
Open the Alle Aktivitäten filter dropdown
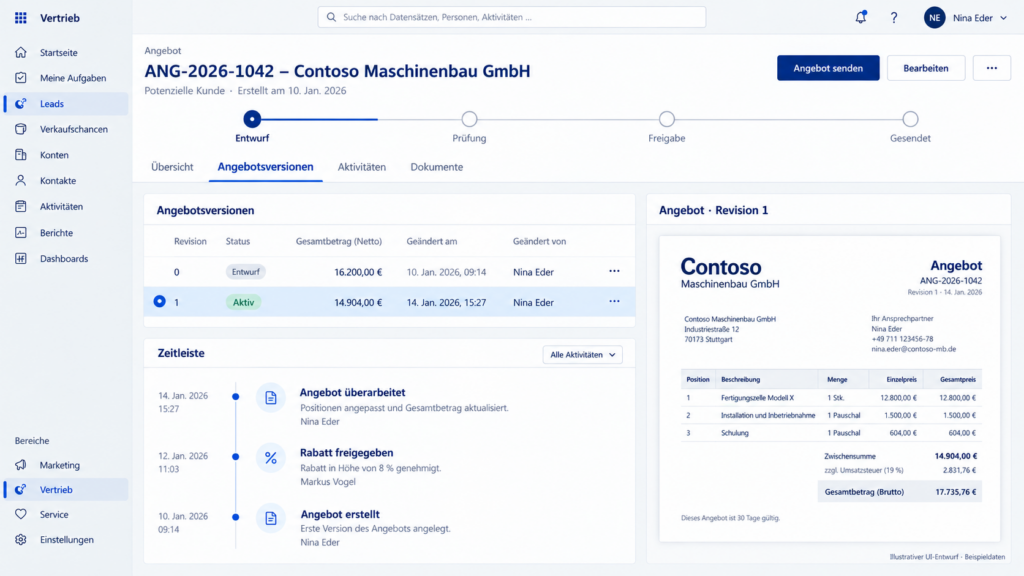click(x=582, y=355)
